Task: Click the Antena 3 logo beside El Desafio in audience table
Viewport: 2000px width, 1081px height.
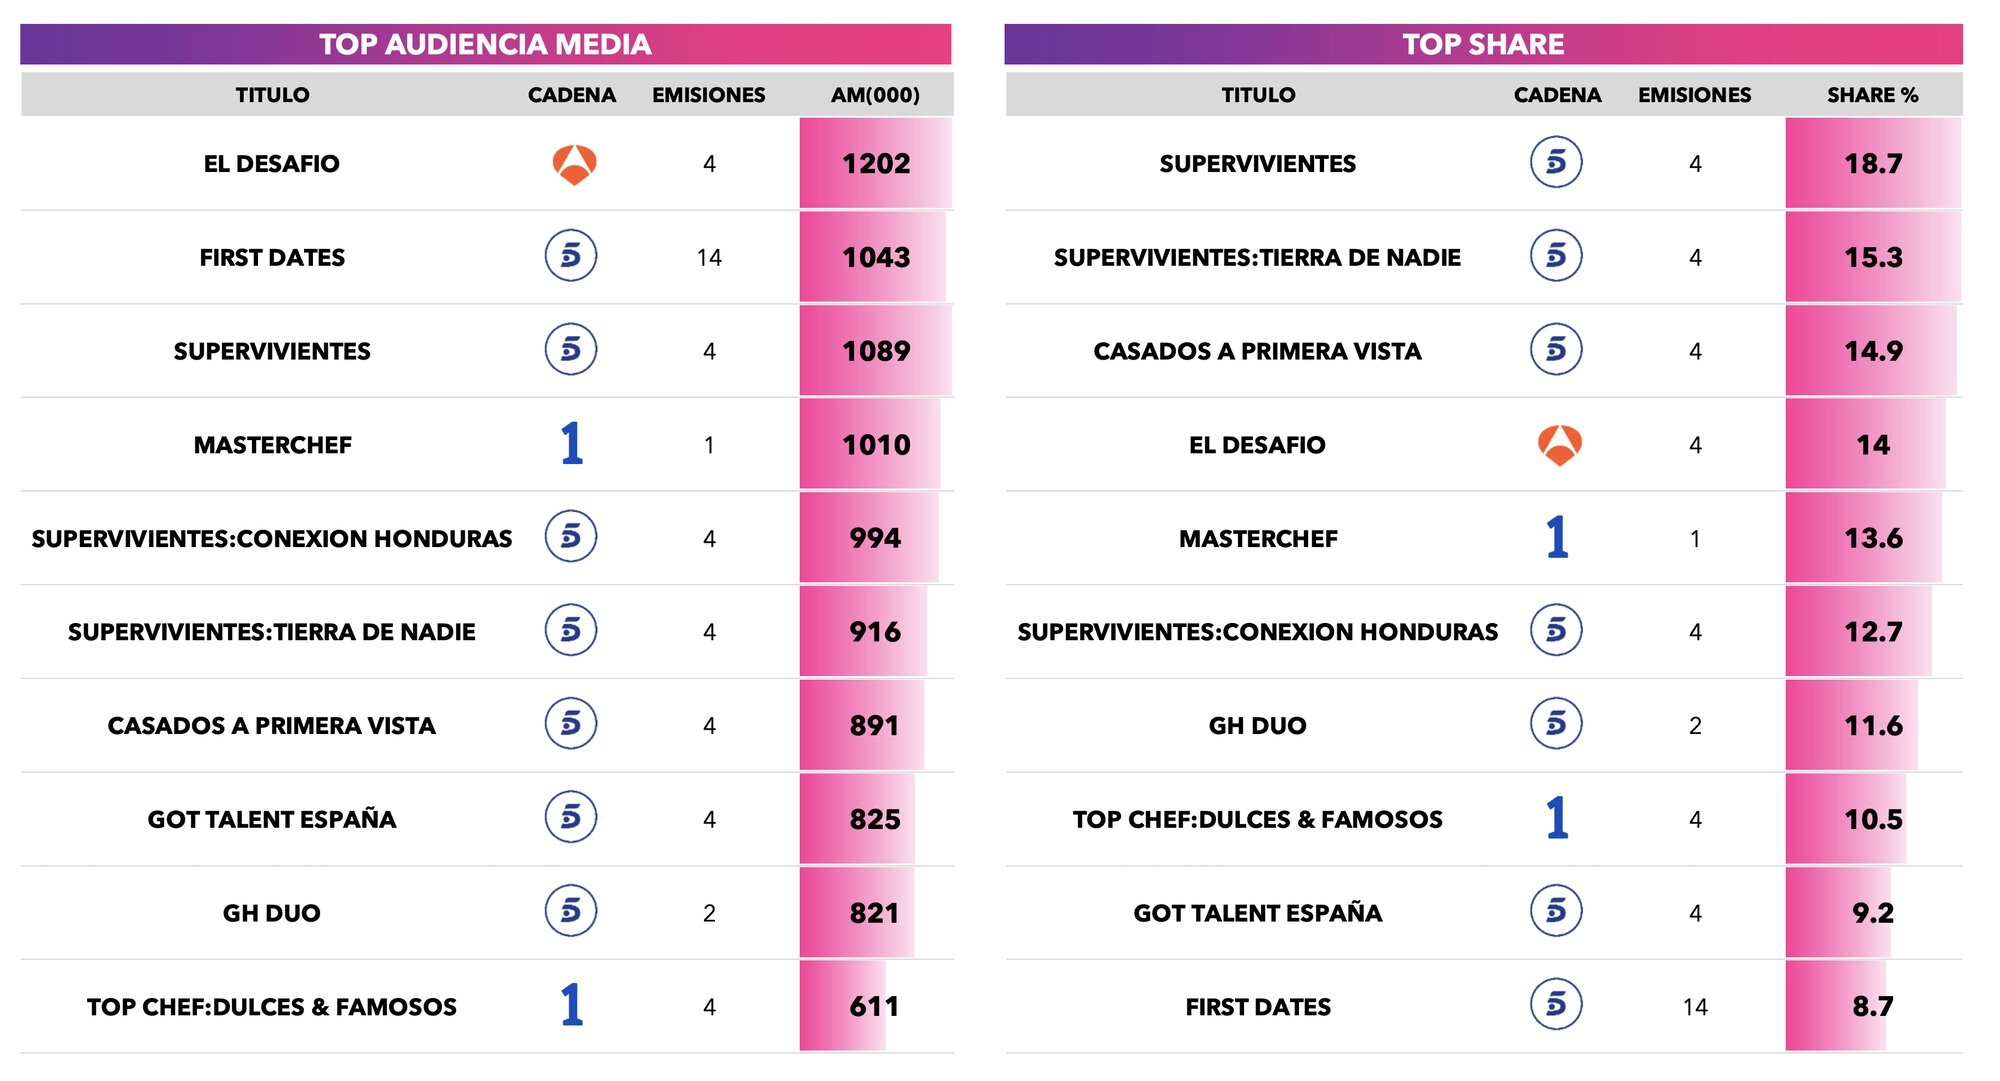Action: [x=574, y=164]
